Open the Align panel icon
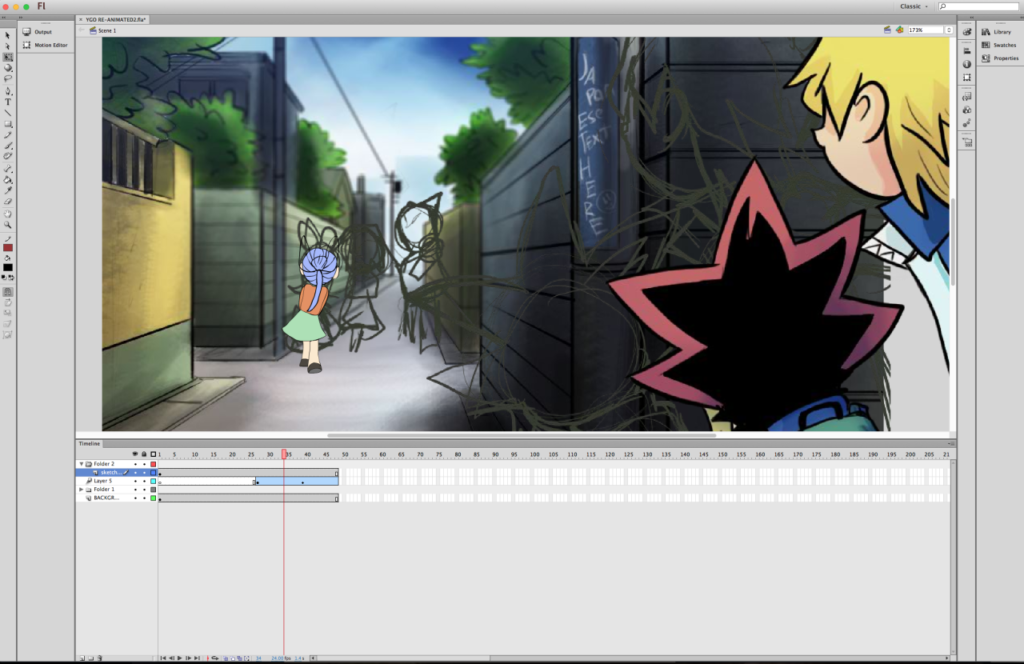This screenshot has height=664, width=1024. tap(967, 51)
